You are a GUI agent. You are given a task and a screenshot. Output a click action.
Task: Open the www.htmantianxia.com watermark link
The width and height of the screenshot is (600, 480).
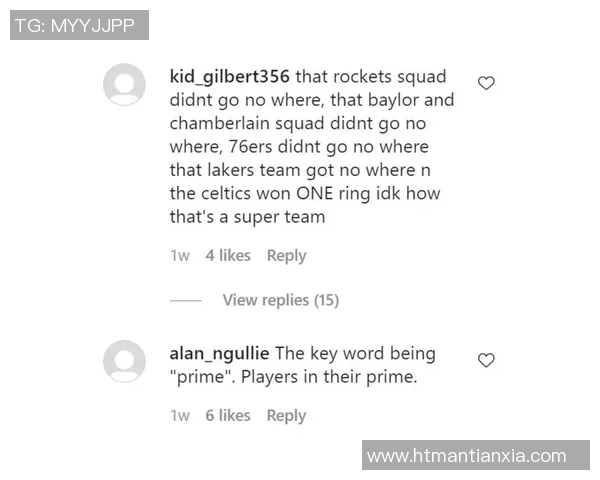pos(467,456)
